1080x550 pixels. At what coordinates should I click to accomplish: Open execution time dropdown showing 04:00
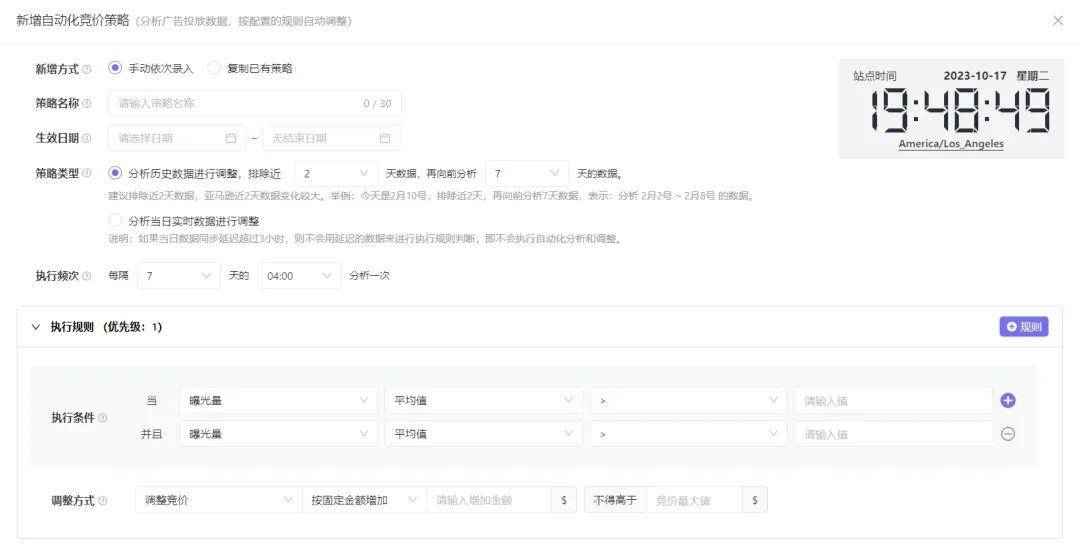[x=300, y=275]
